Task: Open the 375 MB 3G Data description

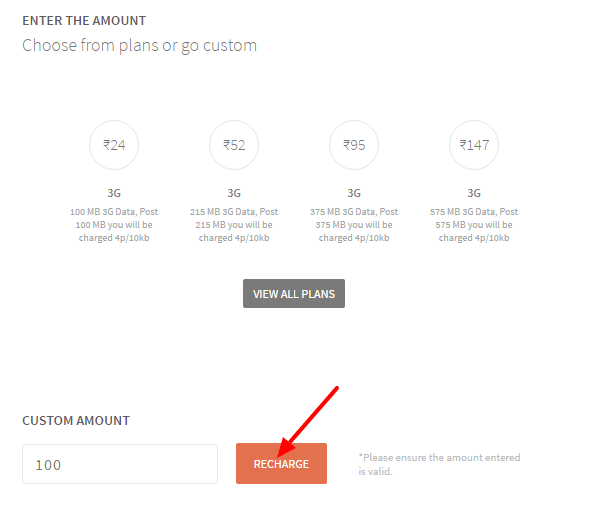Action: point(354,225)
